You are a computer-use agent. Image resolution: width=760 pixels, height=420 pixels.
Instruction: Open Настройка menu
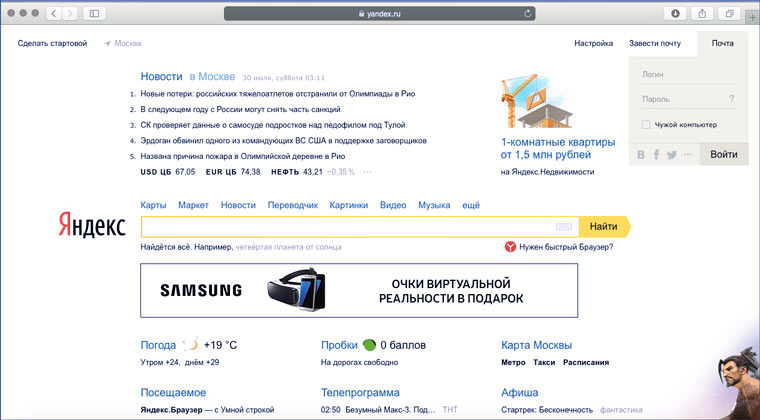click(594, 44)
